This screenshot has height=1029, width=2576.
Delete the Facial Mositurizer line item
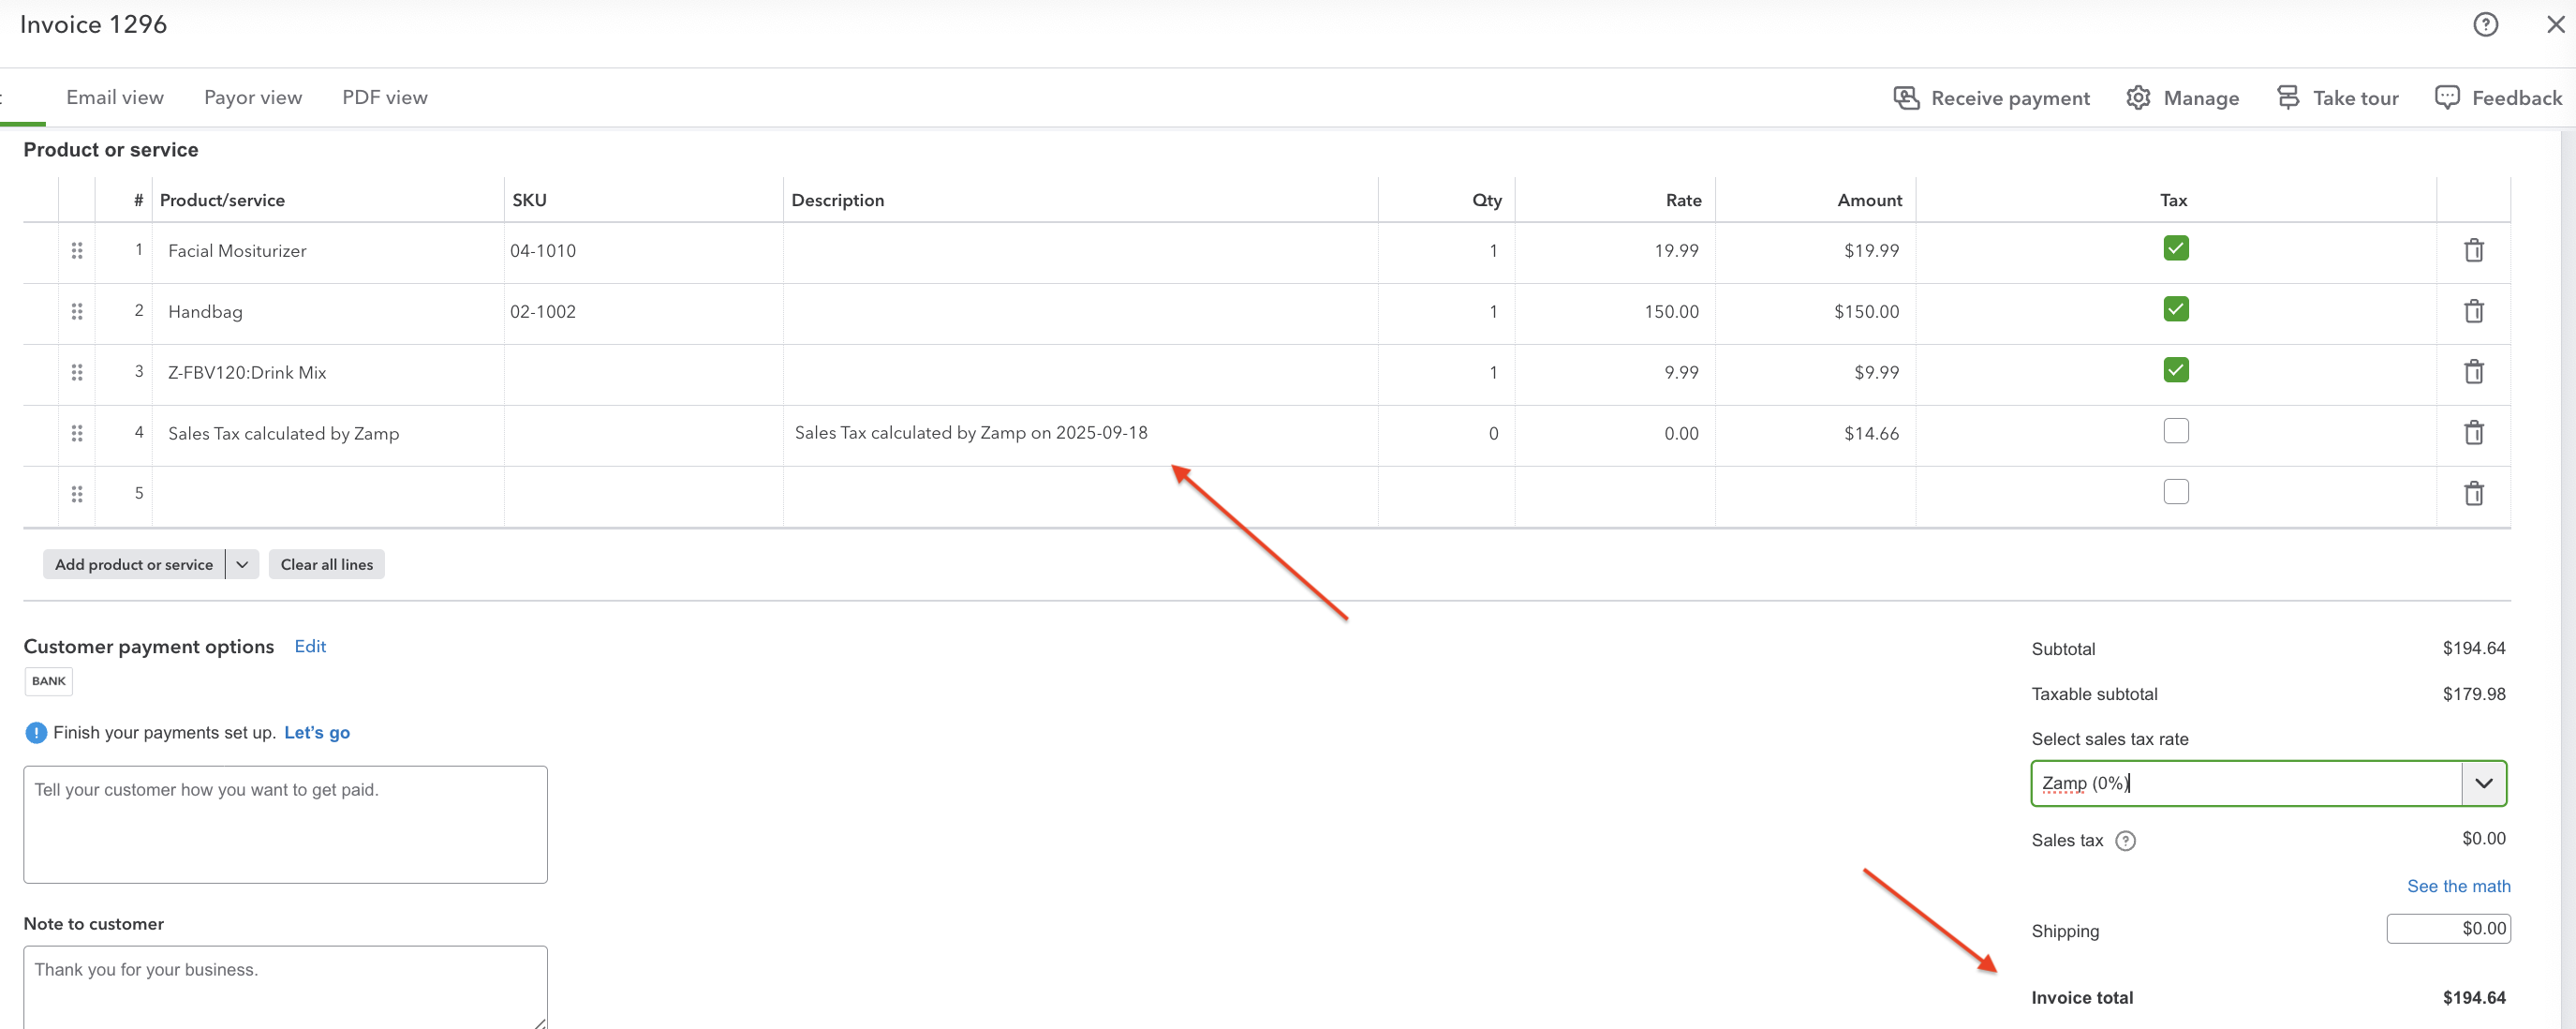(2473, 250)
